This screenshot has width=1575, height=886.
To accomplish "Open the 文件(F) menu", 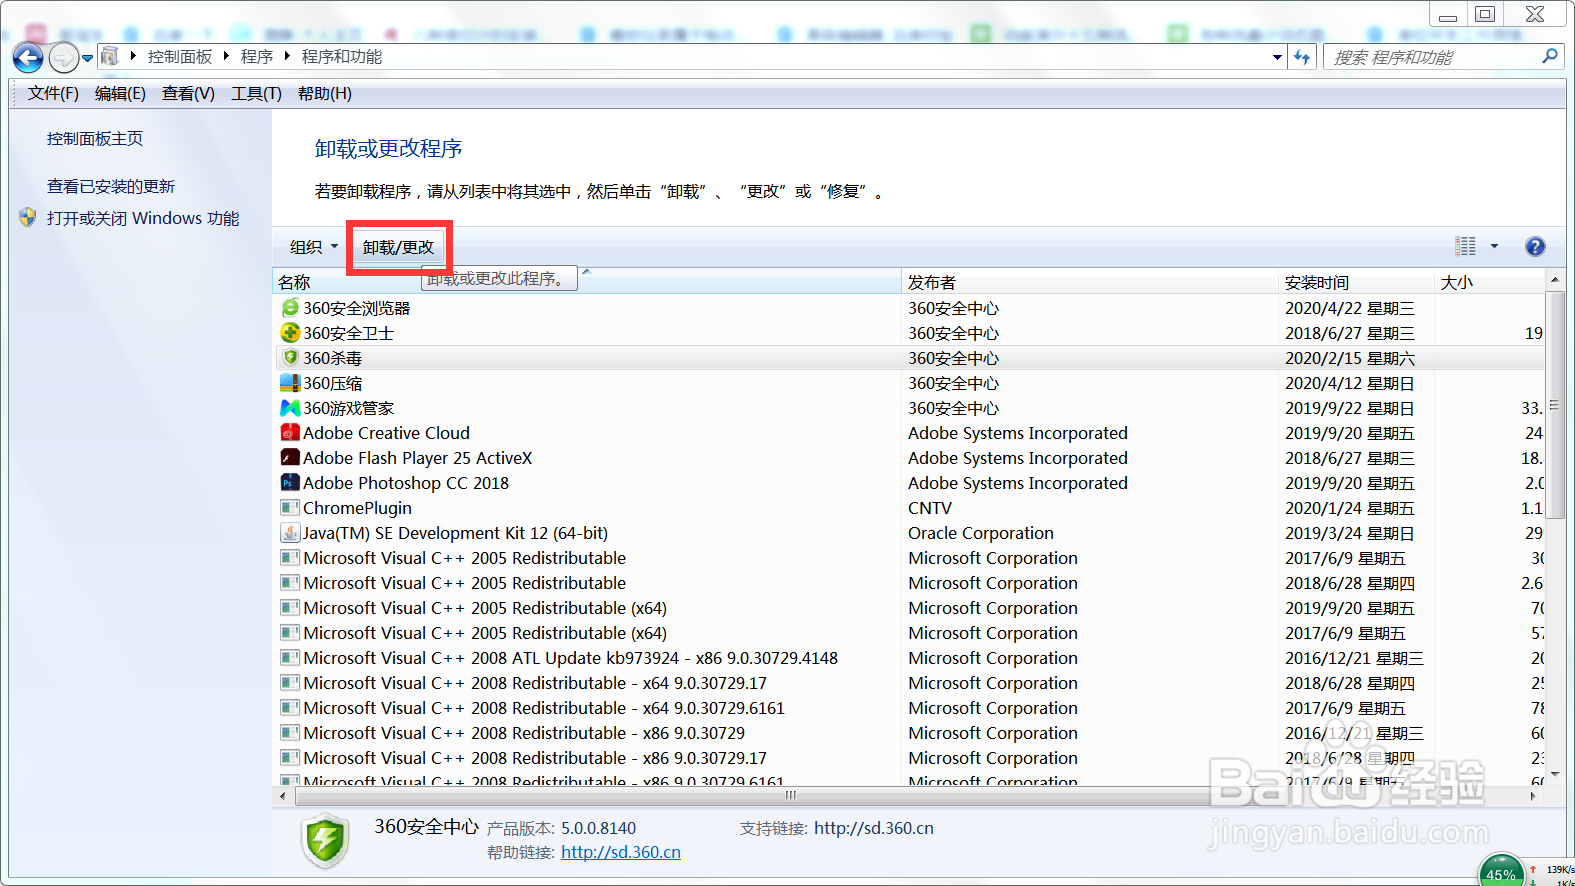I will pos(53,93).
